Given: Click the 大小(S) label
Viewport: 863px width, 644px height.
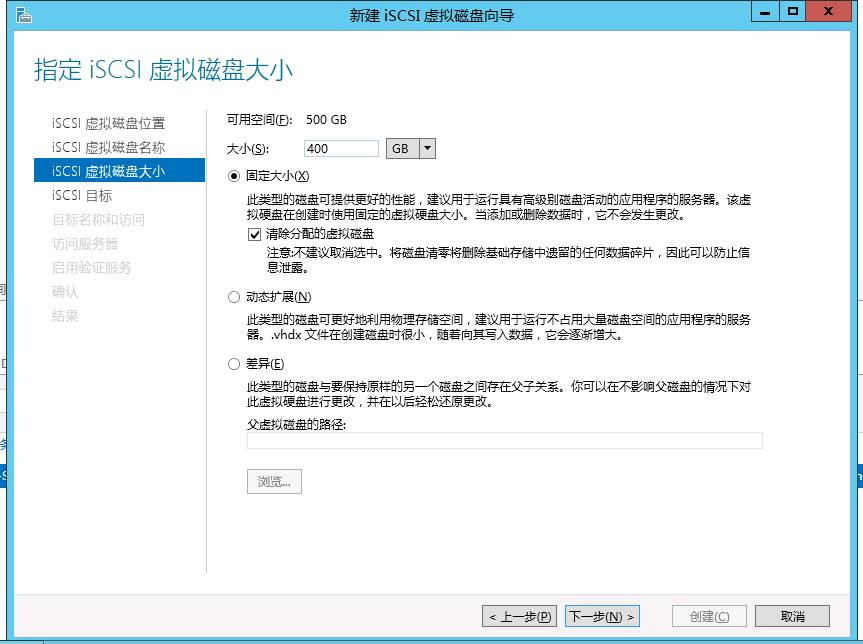Looking at the screenshot, I should (248, 149).
